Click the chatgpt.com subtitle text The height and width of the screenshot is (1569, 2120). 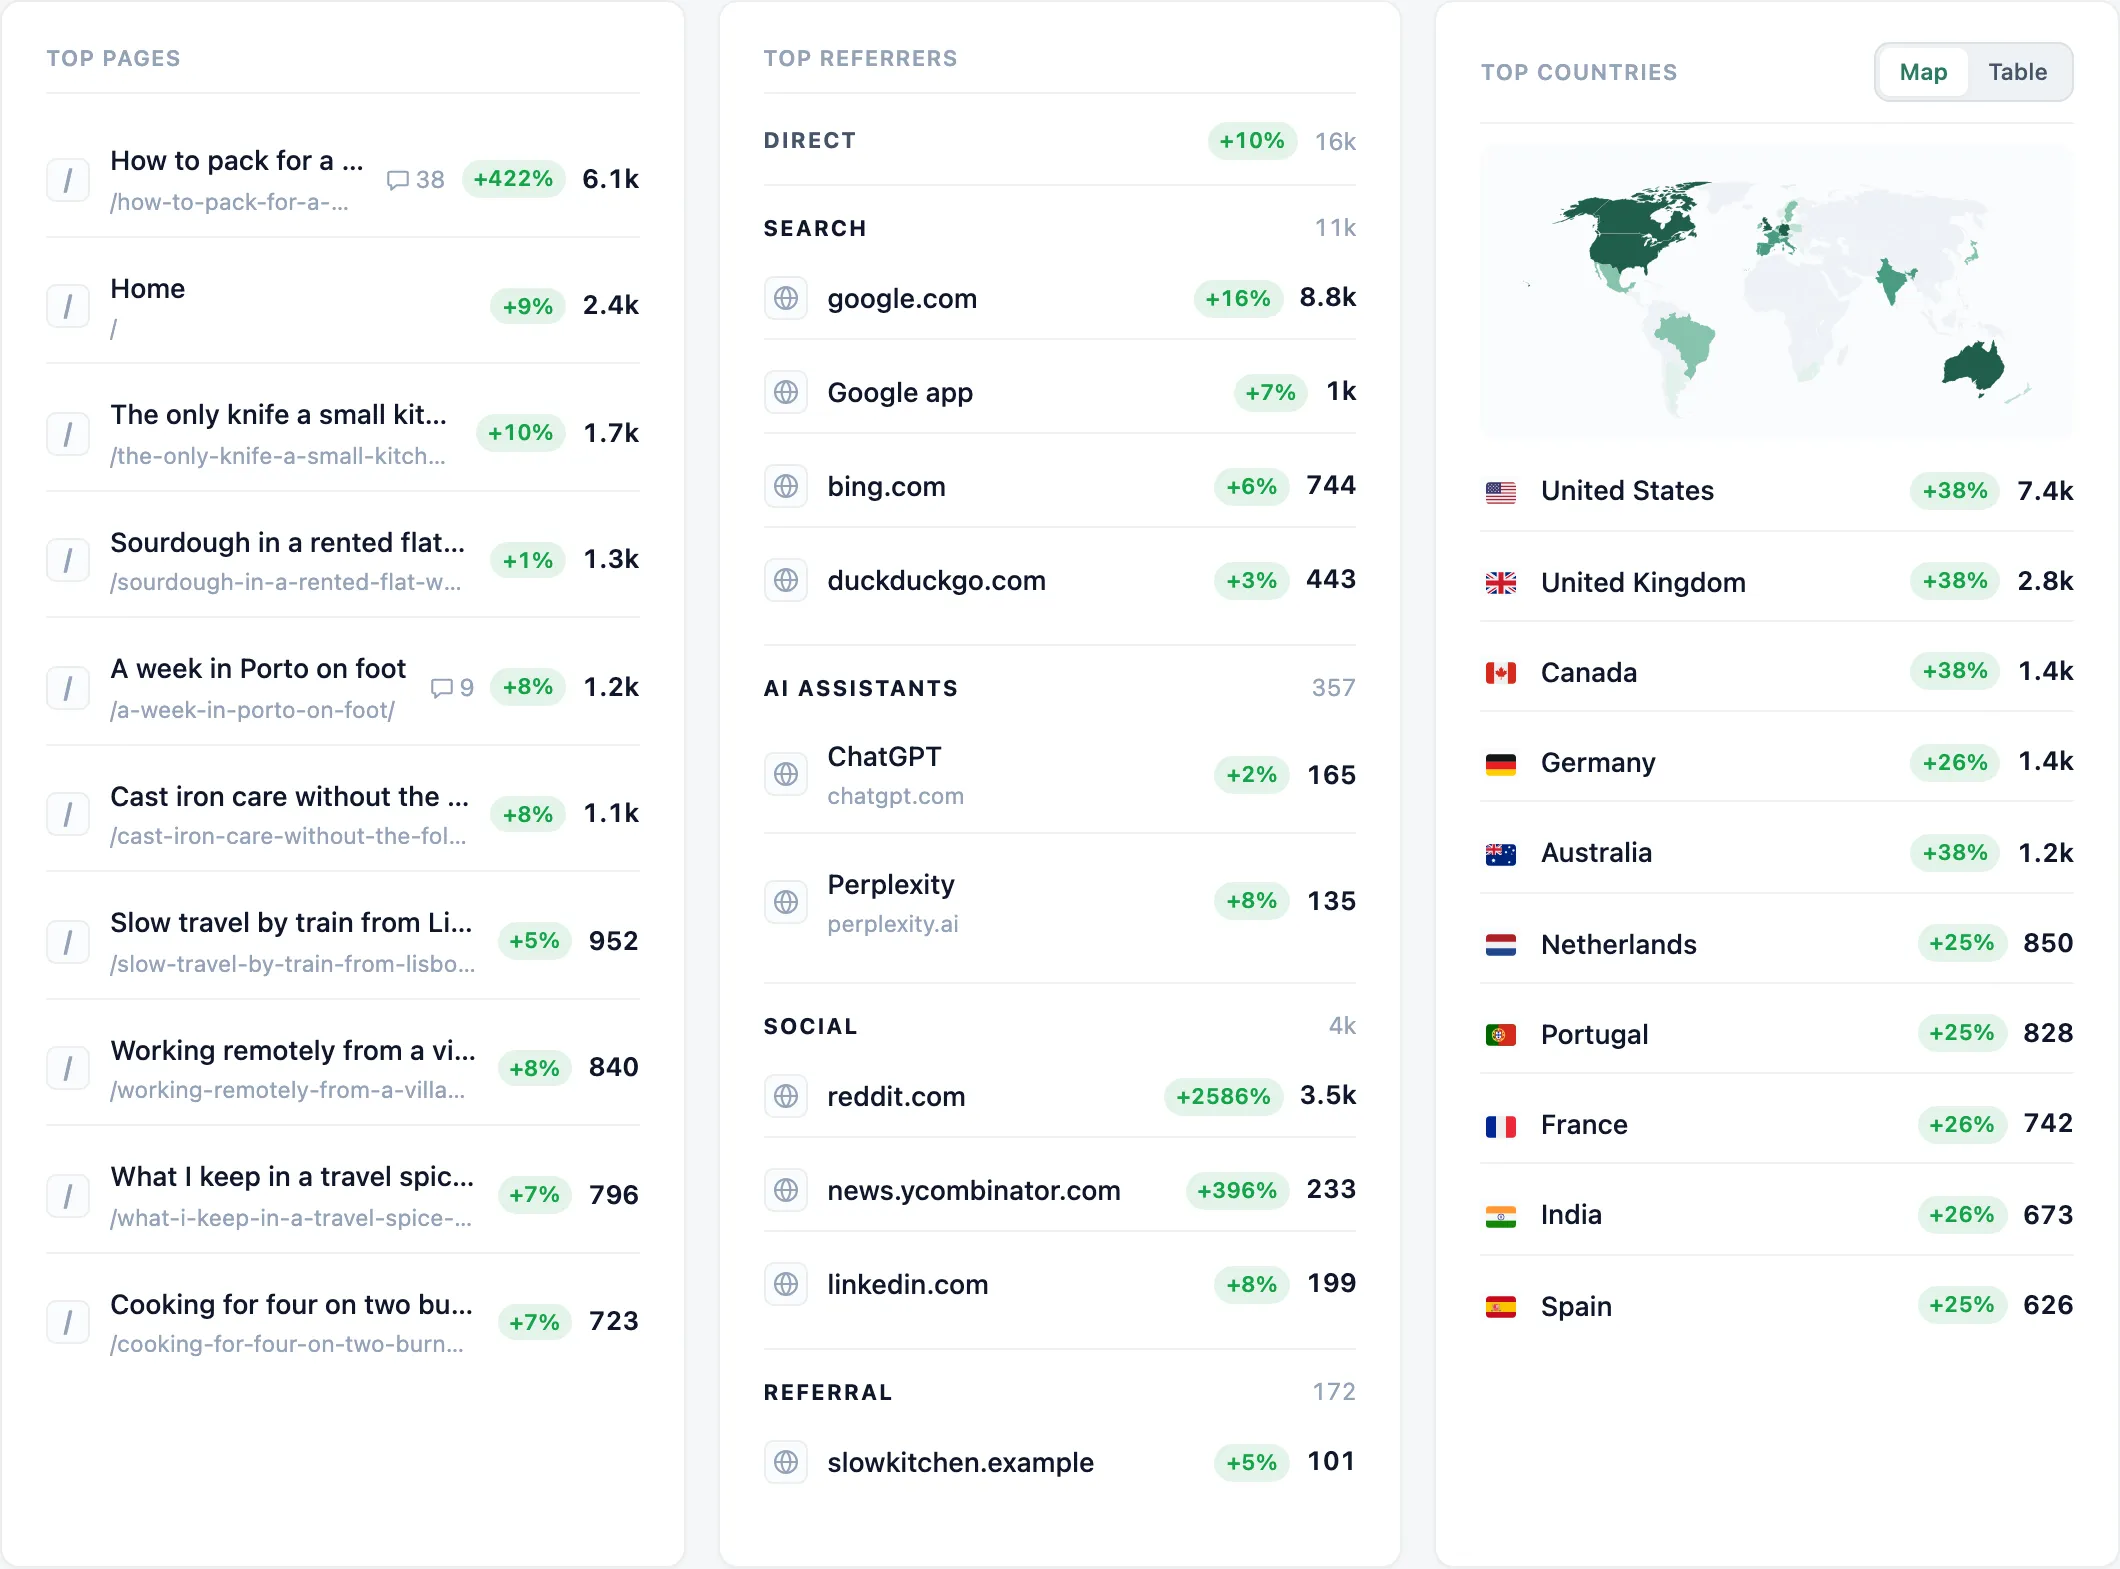[896, 796]
